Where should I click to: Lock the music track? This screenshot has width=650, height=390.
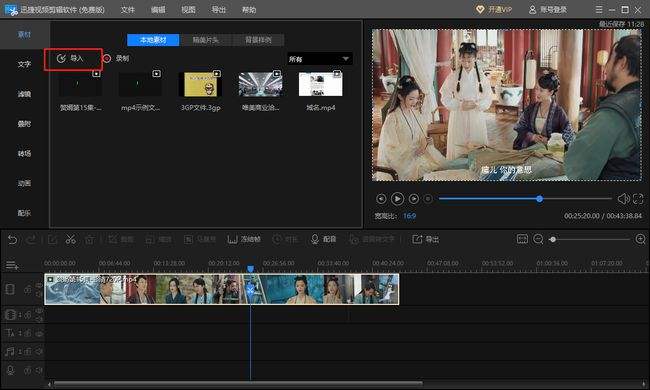tap(27, 352)
